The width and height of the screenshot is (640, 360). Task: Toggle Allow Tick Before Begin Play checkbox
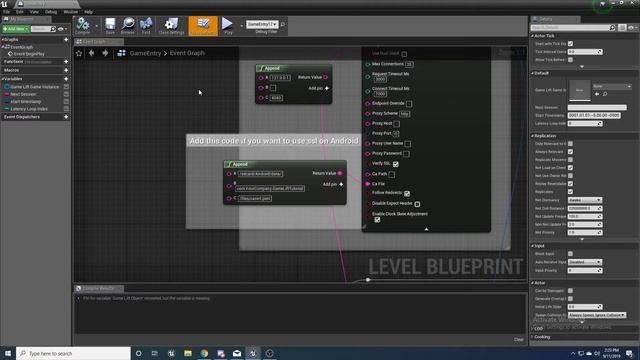pos(570,60)
